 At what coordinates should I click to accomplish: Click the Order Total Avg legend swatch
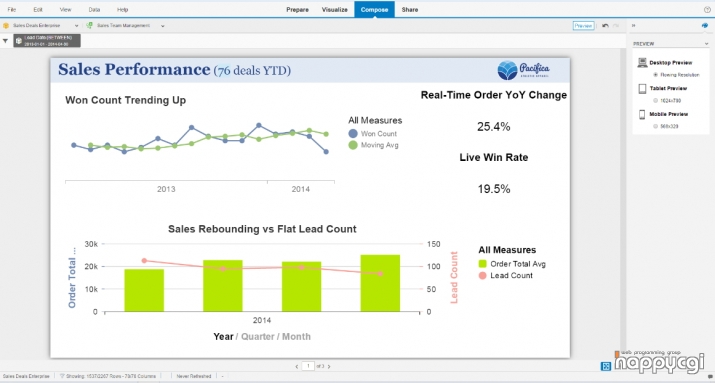[x=483, y=264]
